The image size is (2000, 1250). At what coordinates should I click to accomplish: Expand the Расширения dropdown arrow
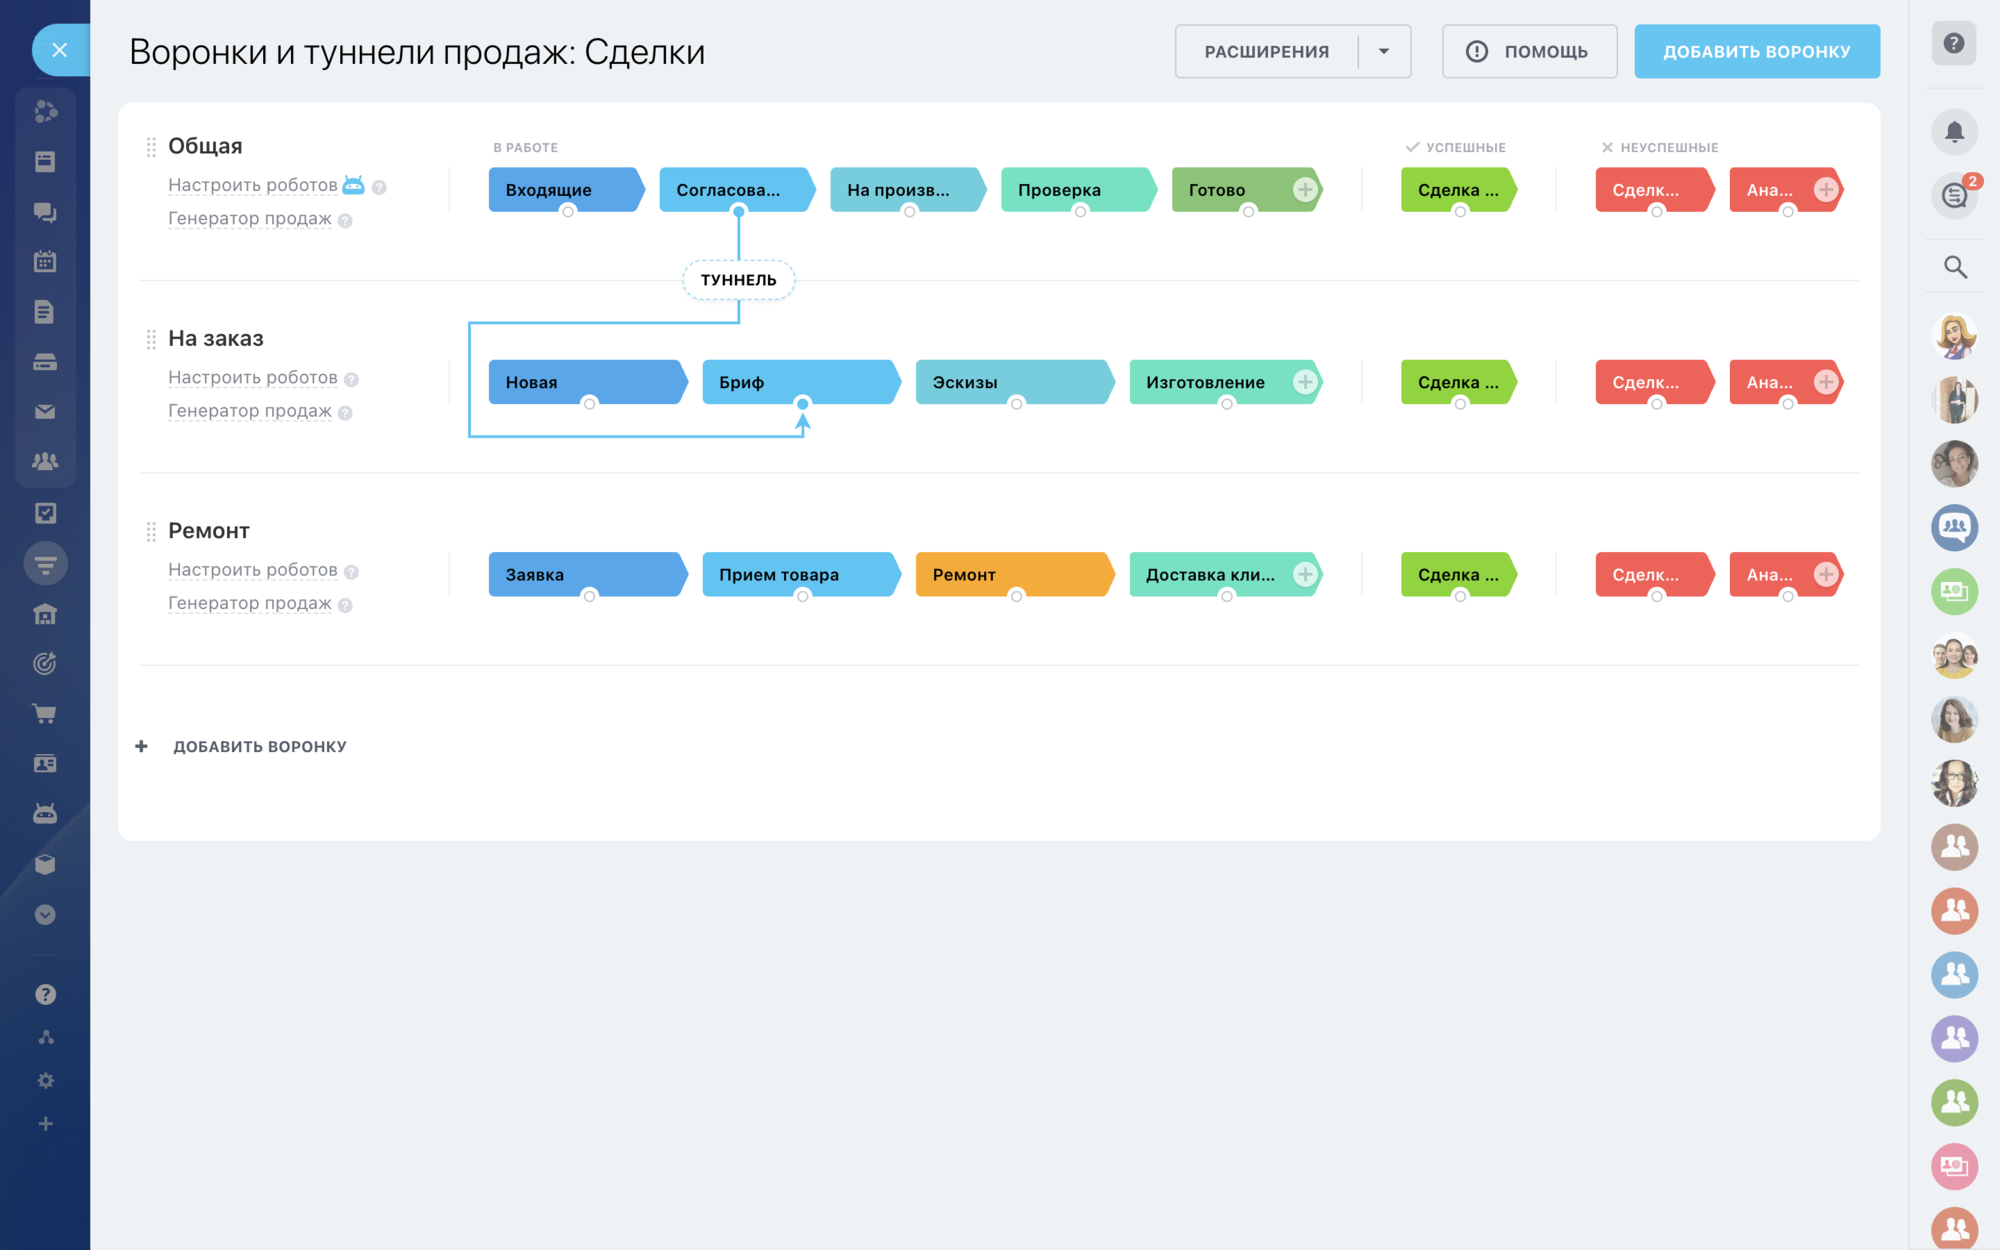(1384, 51)
